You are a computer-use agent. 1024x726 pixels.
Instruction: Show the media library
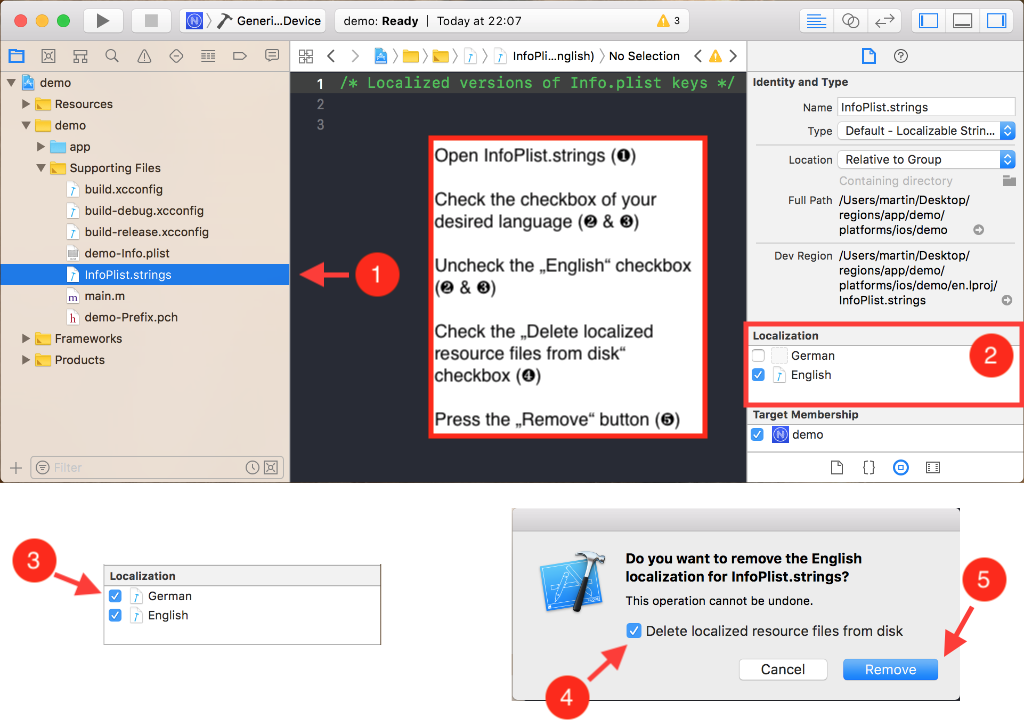click(x=933, y=467)
